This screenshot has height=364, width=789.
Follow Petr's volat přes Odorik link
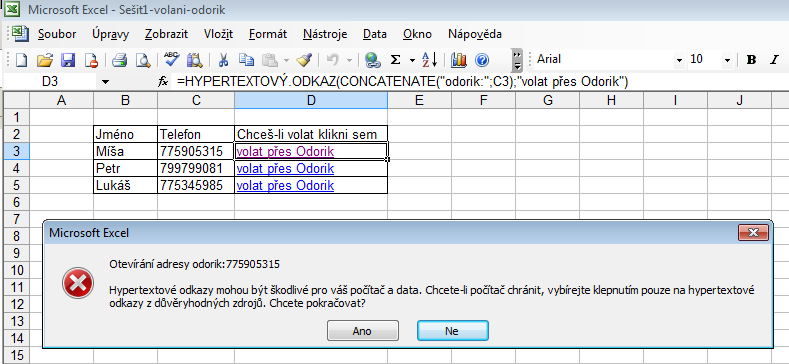285,168
